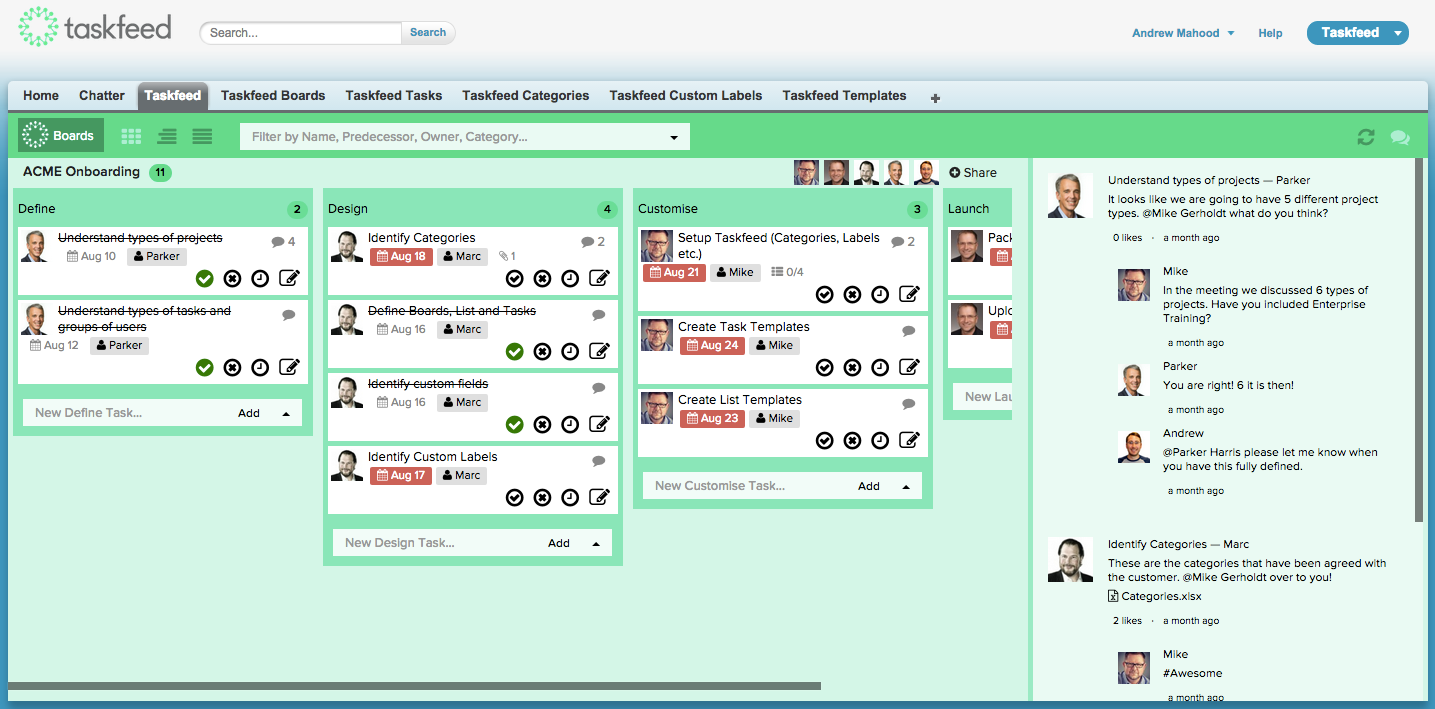Expand options beside Add in Customise list
Image resolution: width=1435 pixels, height=709 pixels.
906,486
